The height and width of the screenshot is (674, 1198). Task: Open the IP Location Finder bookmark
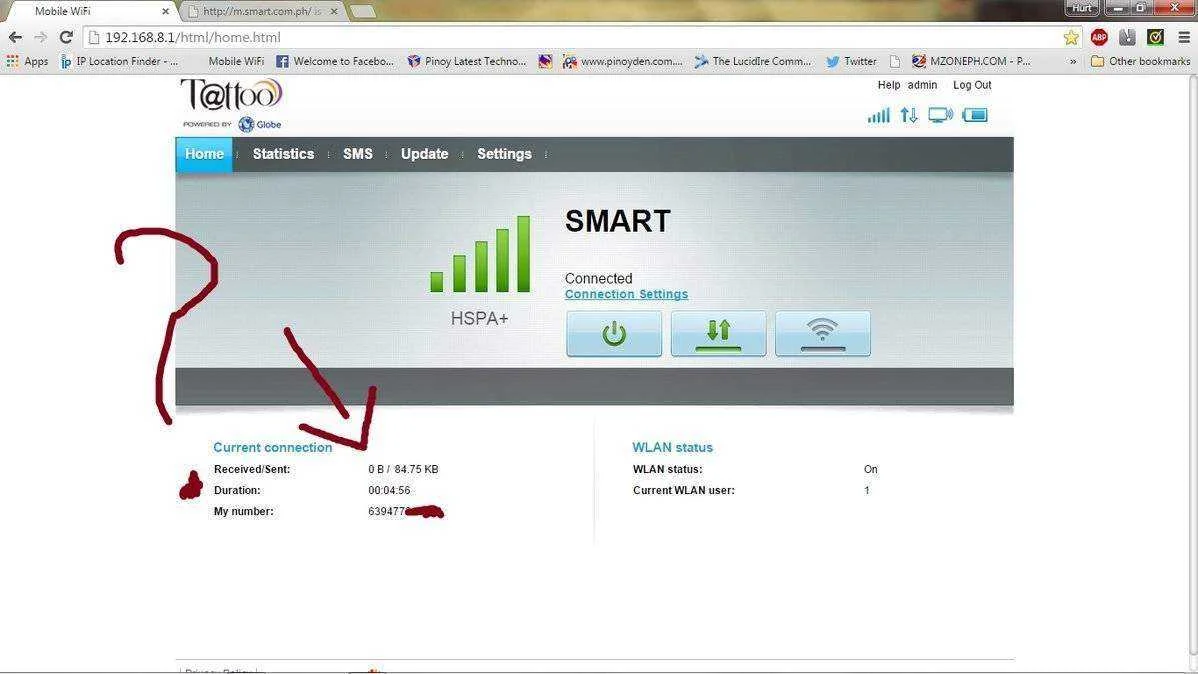click(119, 61)
